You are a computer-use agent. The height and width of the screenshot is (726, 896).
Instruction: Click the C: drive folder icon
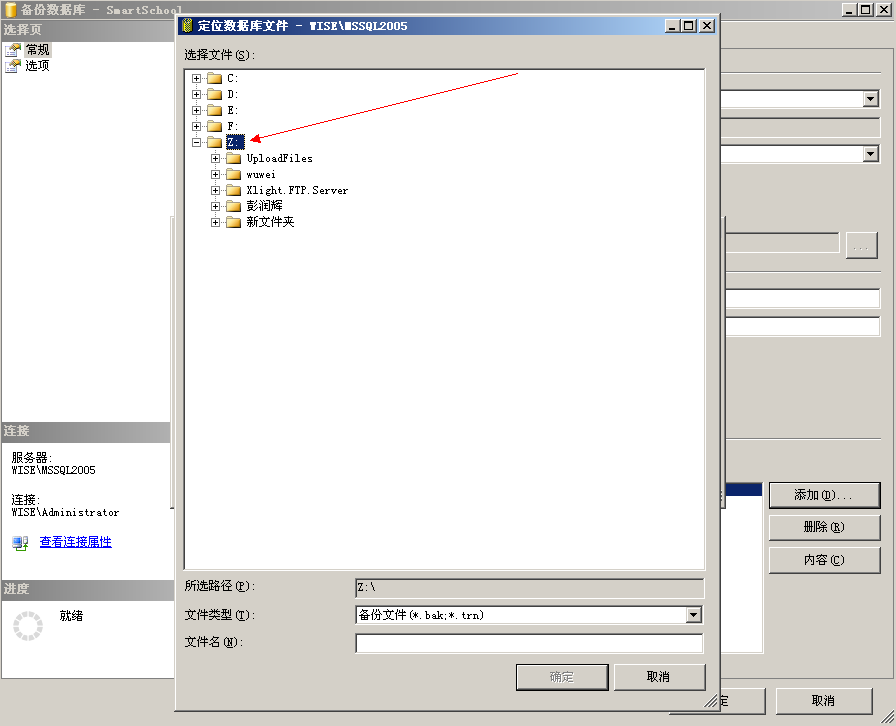coord(214,78)
